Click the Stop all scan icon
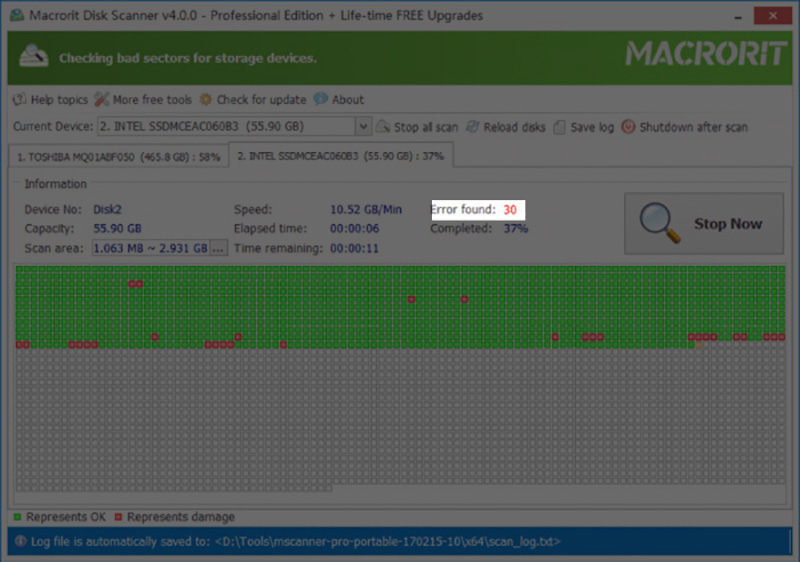Viewport: 800px width, 562px height. tap(383, 126)
